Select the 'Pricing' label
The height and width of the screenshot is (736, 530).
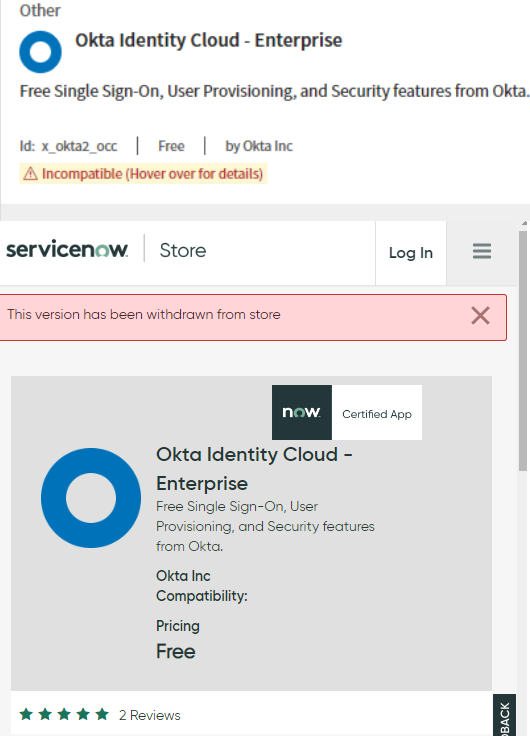point(178,626)
